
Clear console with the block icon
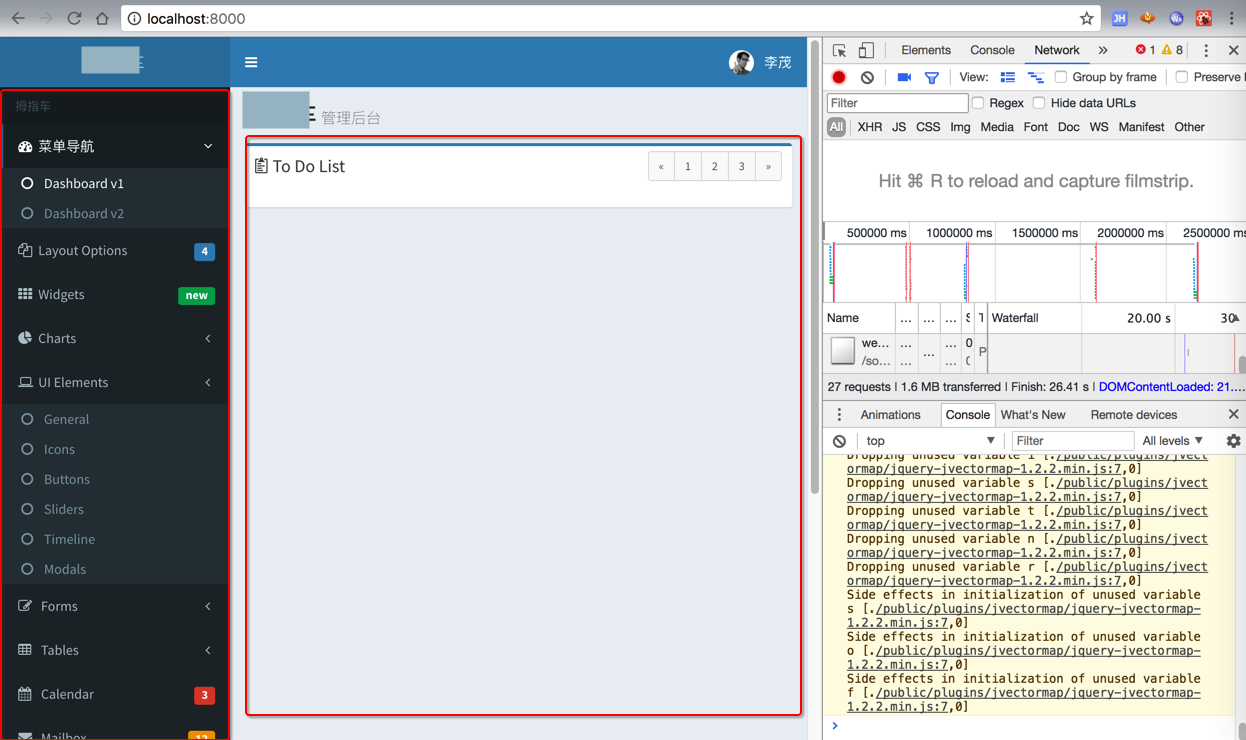click(839, 441)
